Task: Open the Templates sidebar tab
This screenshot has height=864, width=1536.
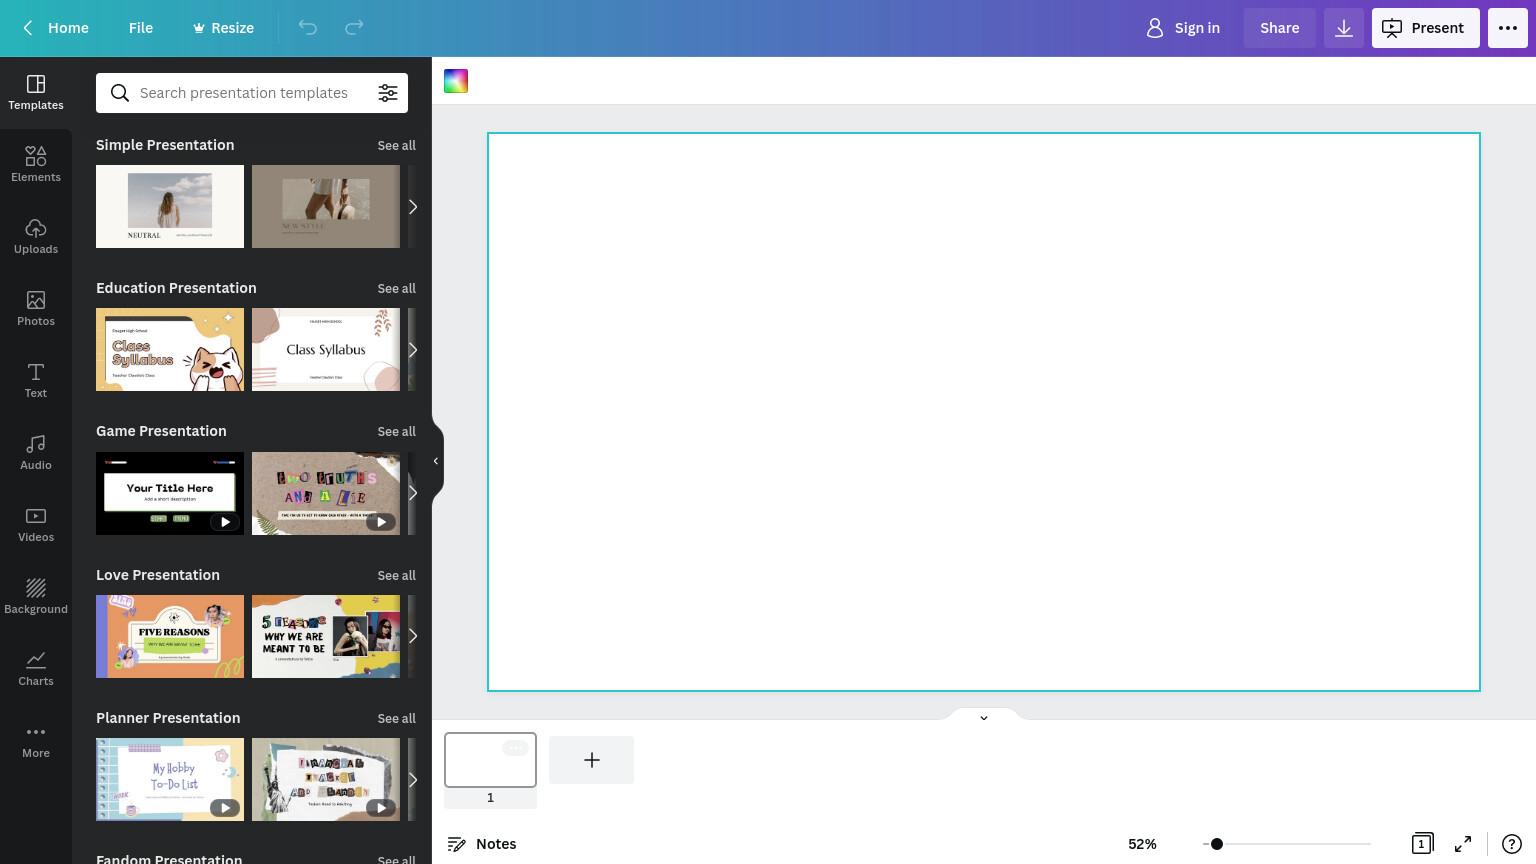Action: [36, 92]
